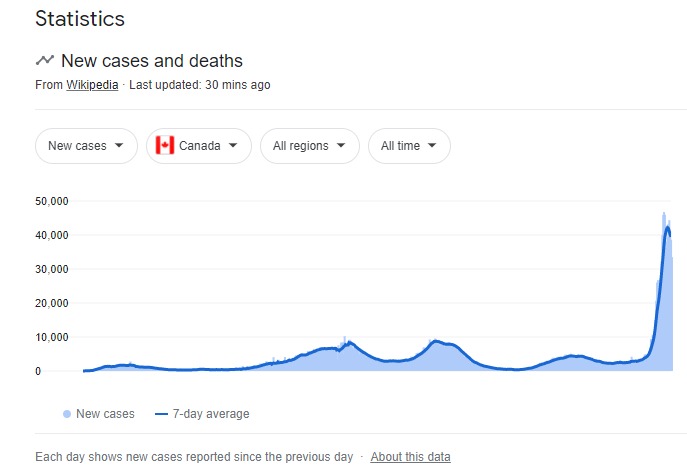Viewport: 687px width, 471px height.
Task: Click the arrow in the All regions pill
Action: [x=341, y=145]
